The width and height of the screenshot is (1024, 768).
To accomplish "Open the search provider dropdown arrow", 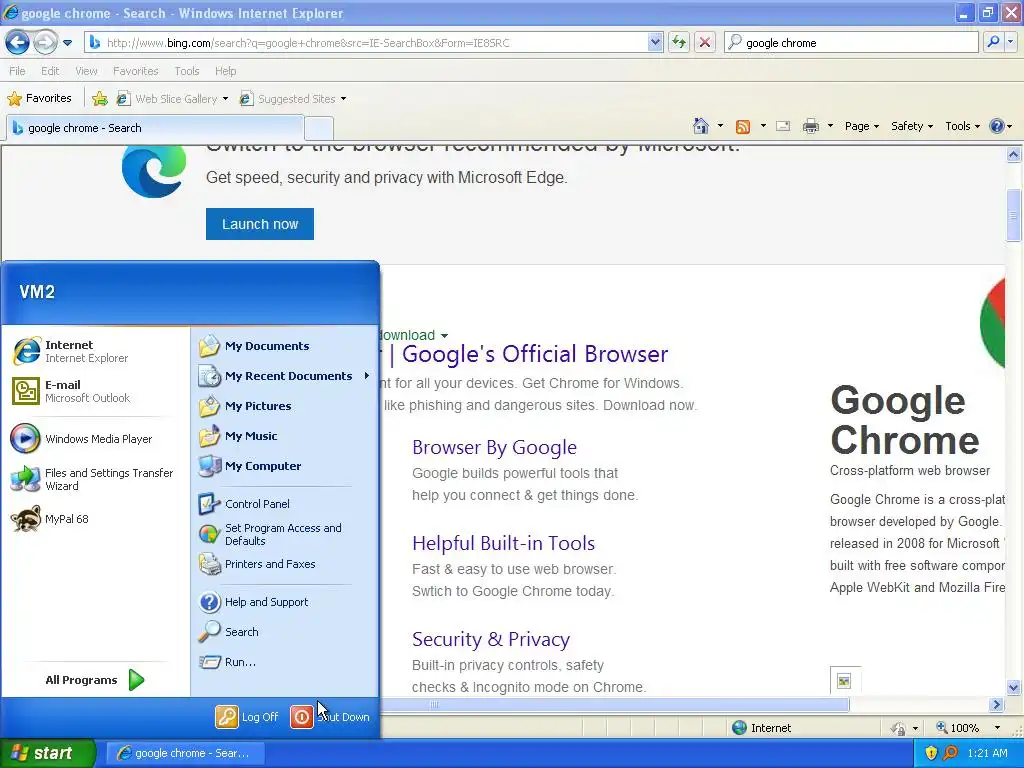I will coord(1011,42).
